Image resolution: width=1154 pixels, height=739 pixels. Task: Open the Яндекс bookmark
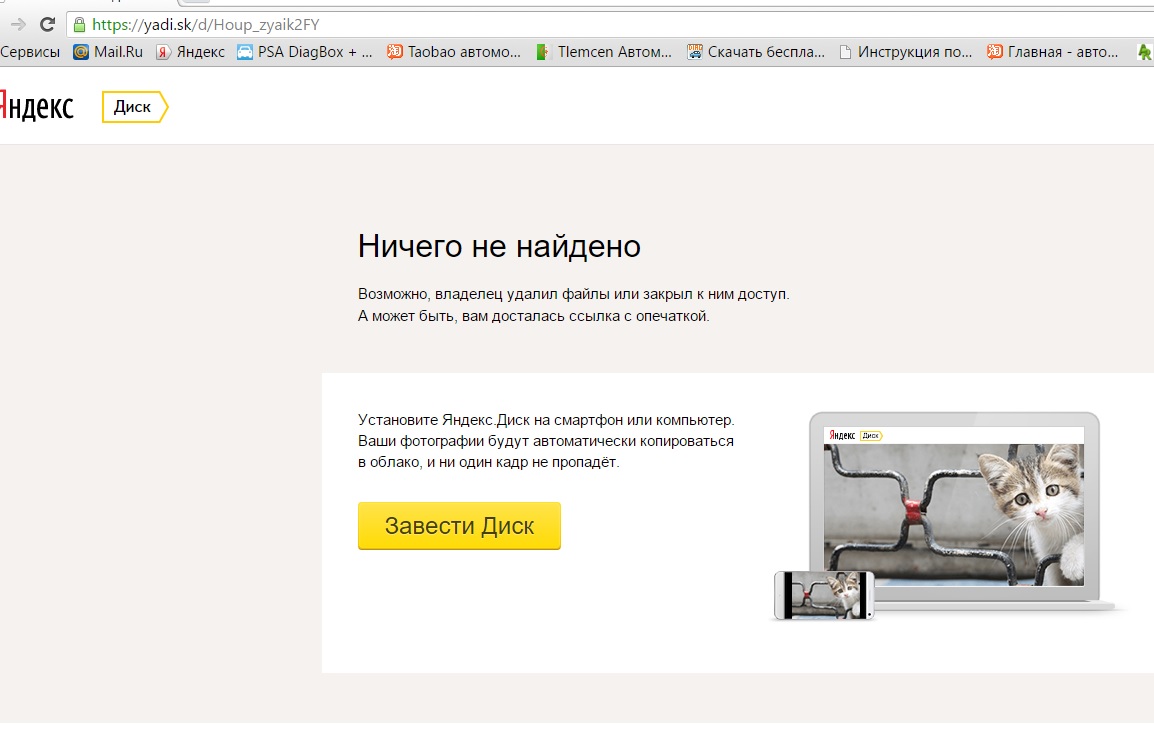191,52
